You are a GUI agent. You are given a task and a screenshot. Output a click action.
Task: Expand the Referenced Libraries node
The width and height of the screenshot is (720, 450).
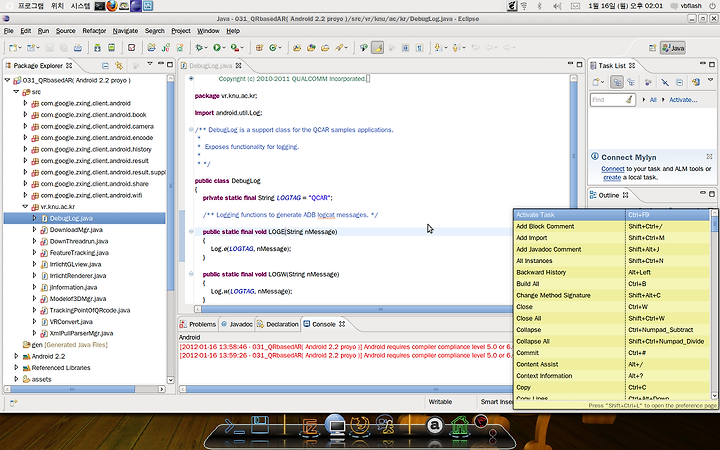16,367
